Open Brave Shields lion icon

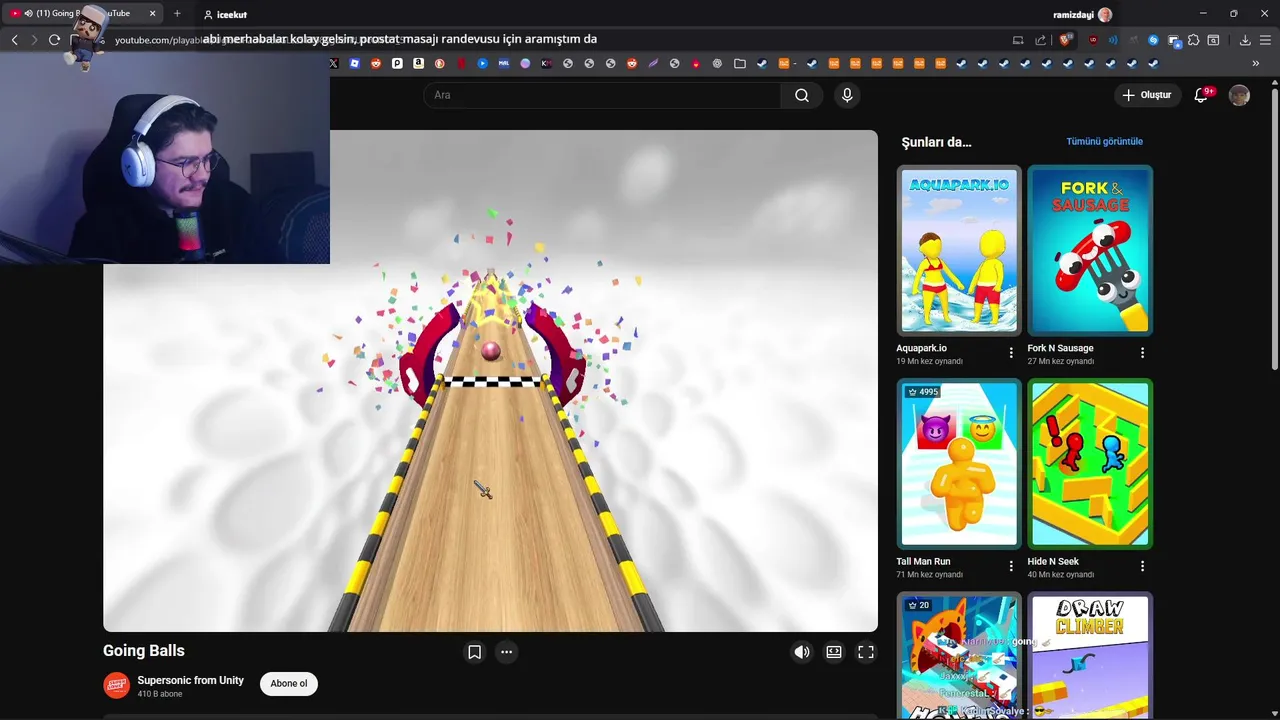point(1065,40)
